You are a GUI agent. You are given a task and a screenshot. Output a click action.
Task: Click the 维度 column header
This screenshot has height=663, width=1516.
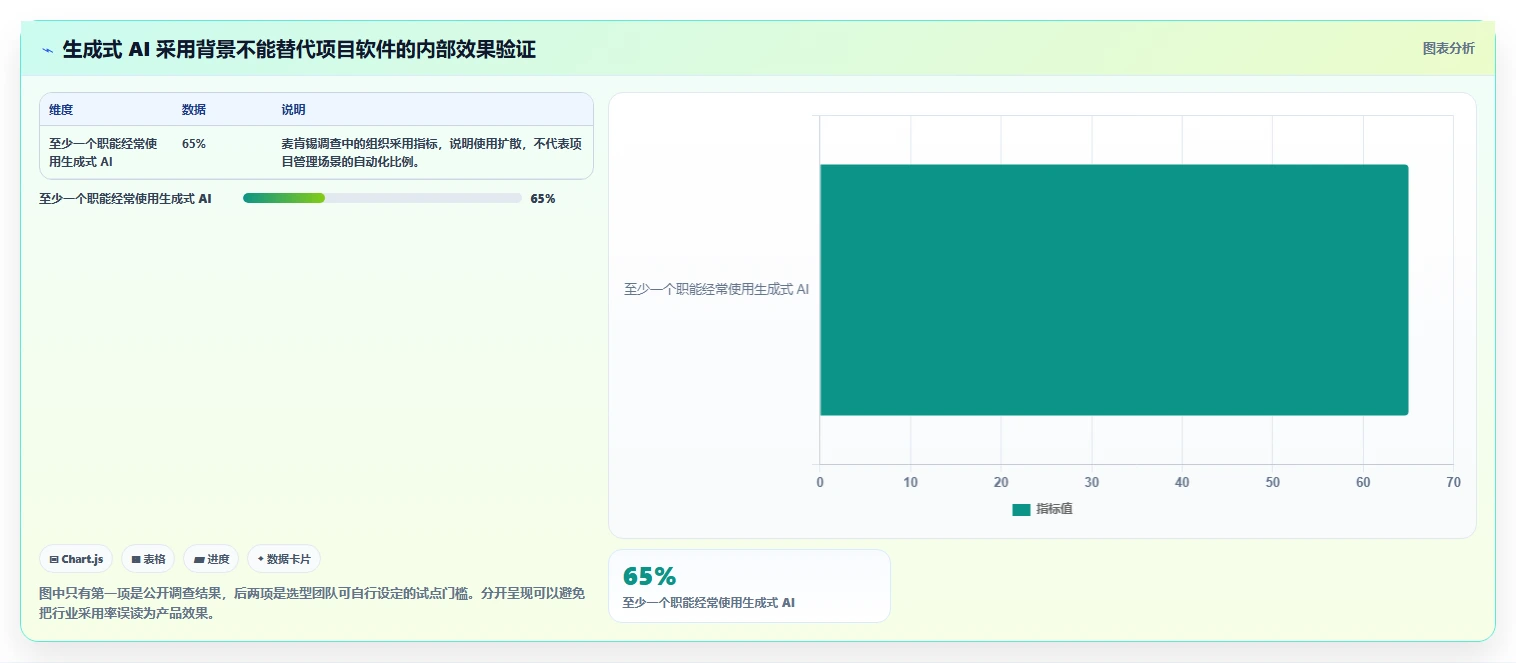[61, 110]
